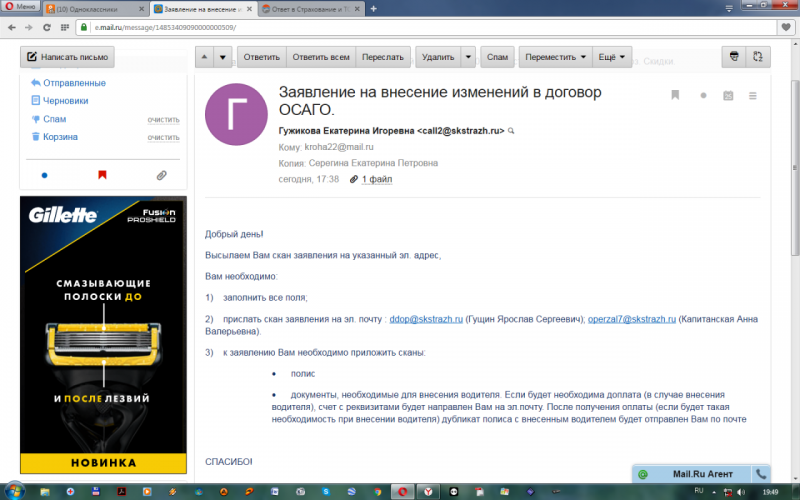
Task: Flag this message with bookmark icon
Action: coord(675,95)
